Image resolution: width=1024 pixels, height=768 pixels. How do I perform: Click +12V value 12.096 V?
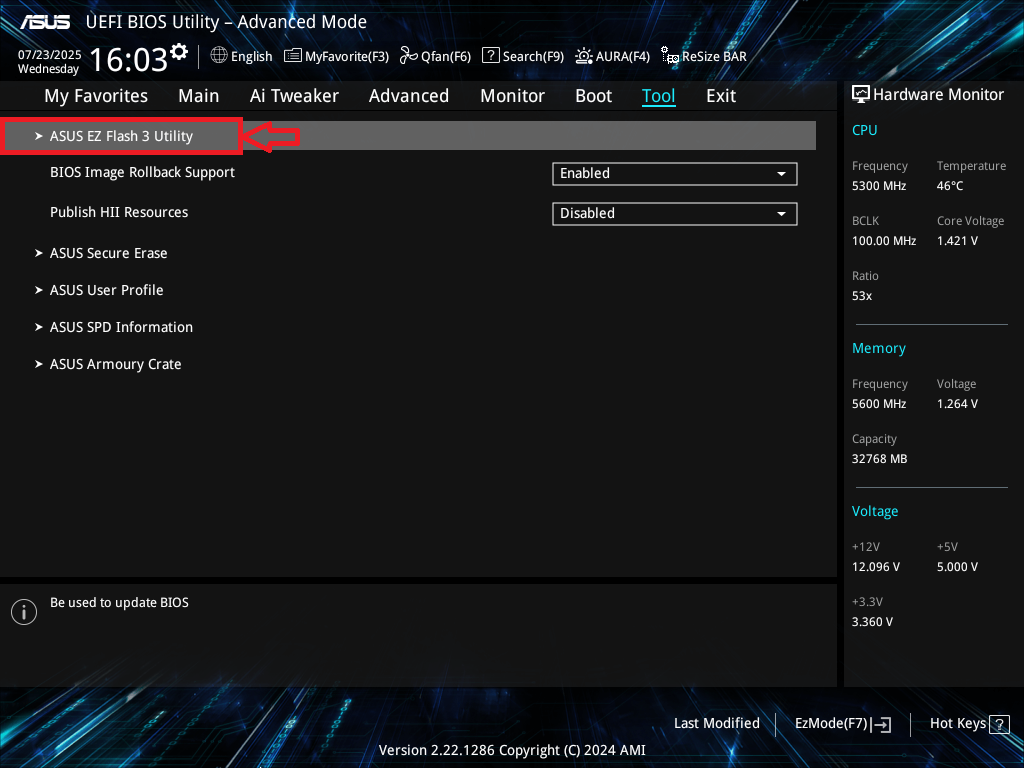coord(876,567)
